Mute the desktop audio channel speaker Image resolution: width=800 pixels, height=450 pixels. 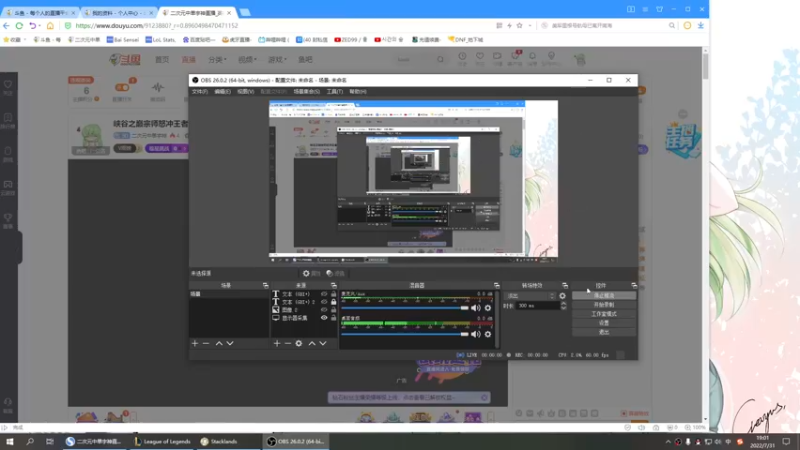[x=476, y=334]
